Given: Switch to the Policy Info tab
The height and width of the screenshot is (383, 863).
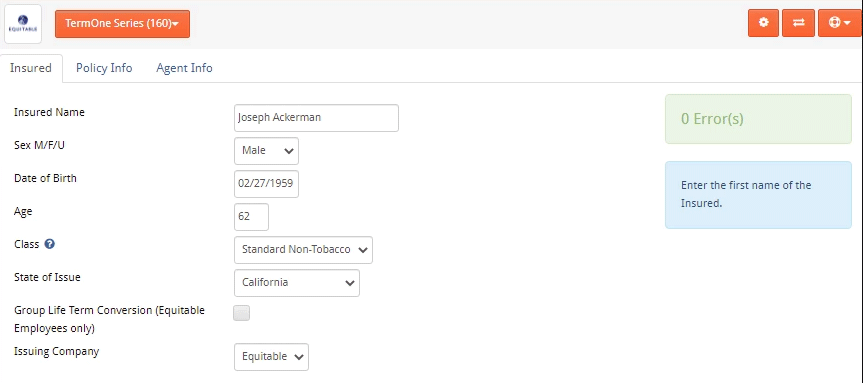Looking at the screenshot, I should [104, 68].
